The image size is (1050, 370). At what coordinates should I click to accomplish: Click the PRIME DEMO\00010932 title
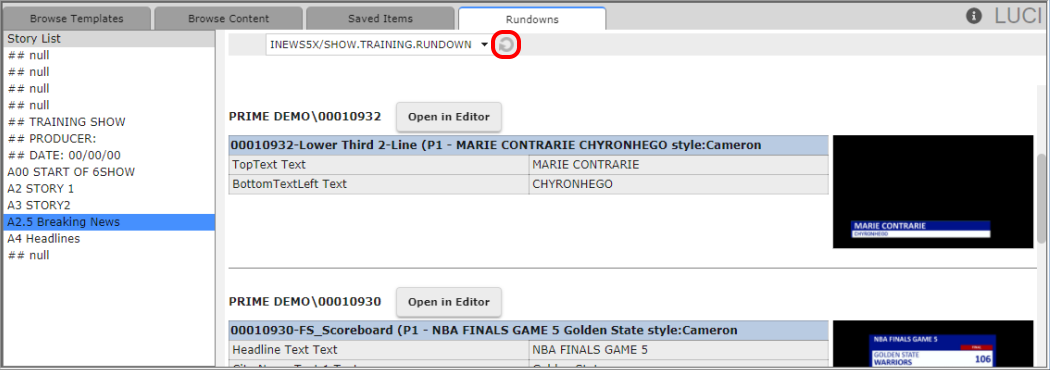(305, 117)
